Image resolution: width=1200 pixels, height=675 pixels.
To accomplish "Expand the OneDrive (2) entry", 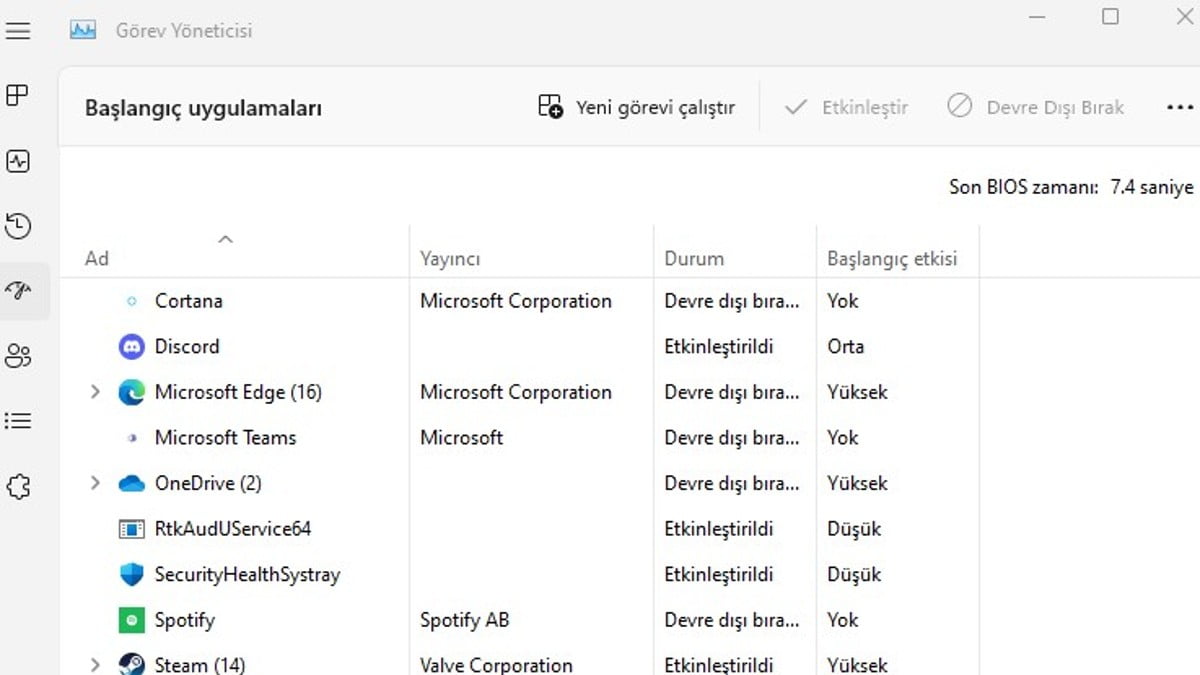I will click(x=95, y=483).
